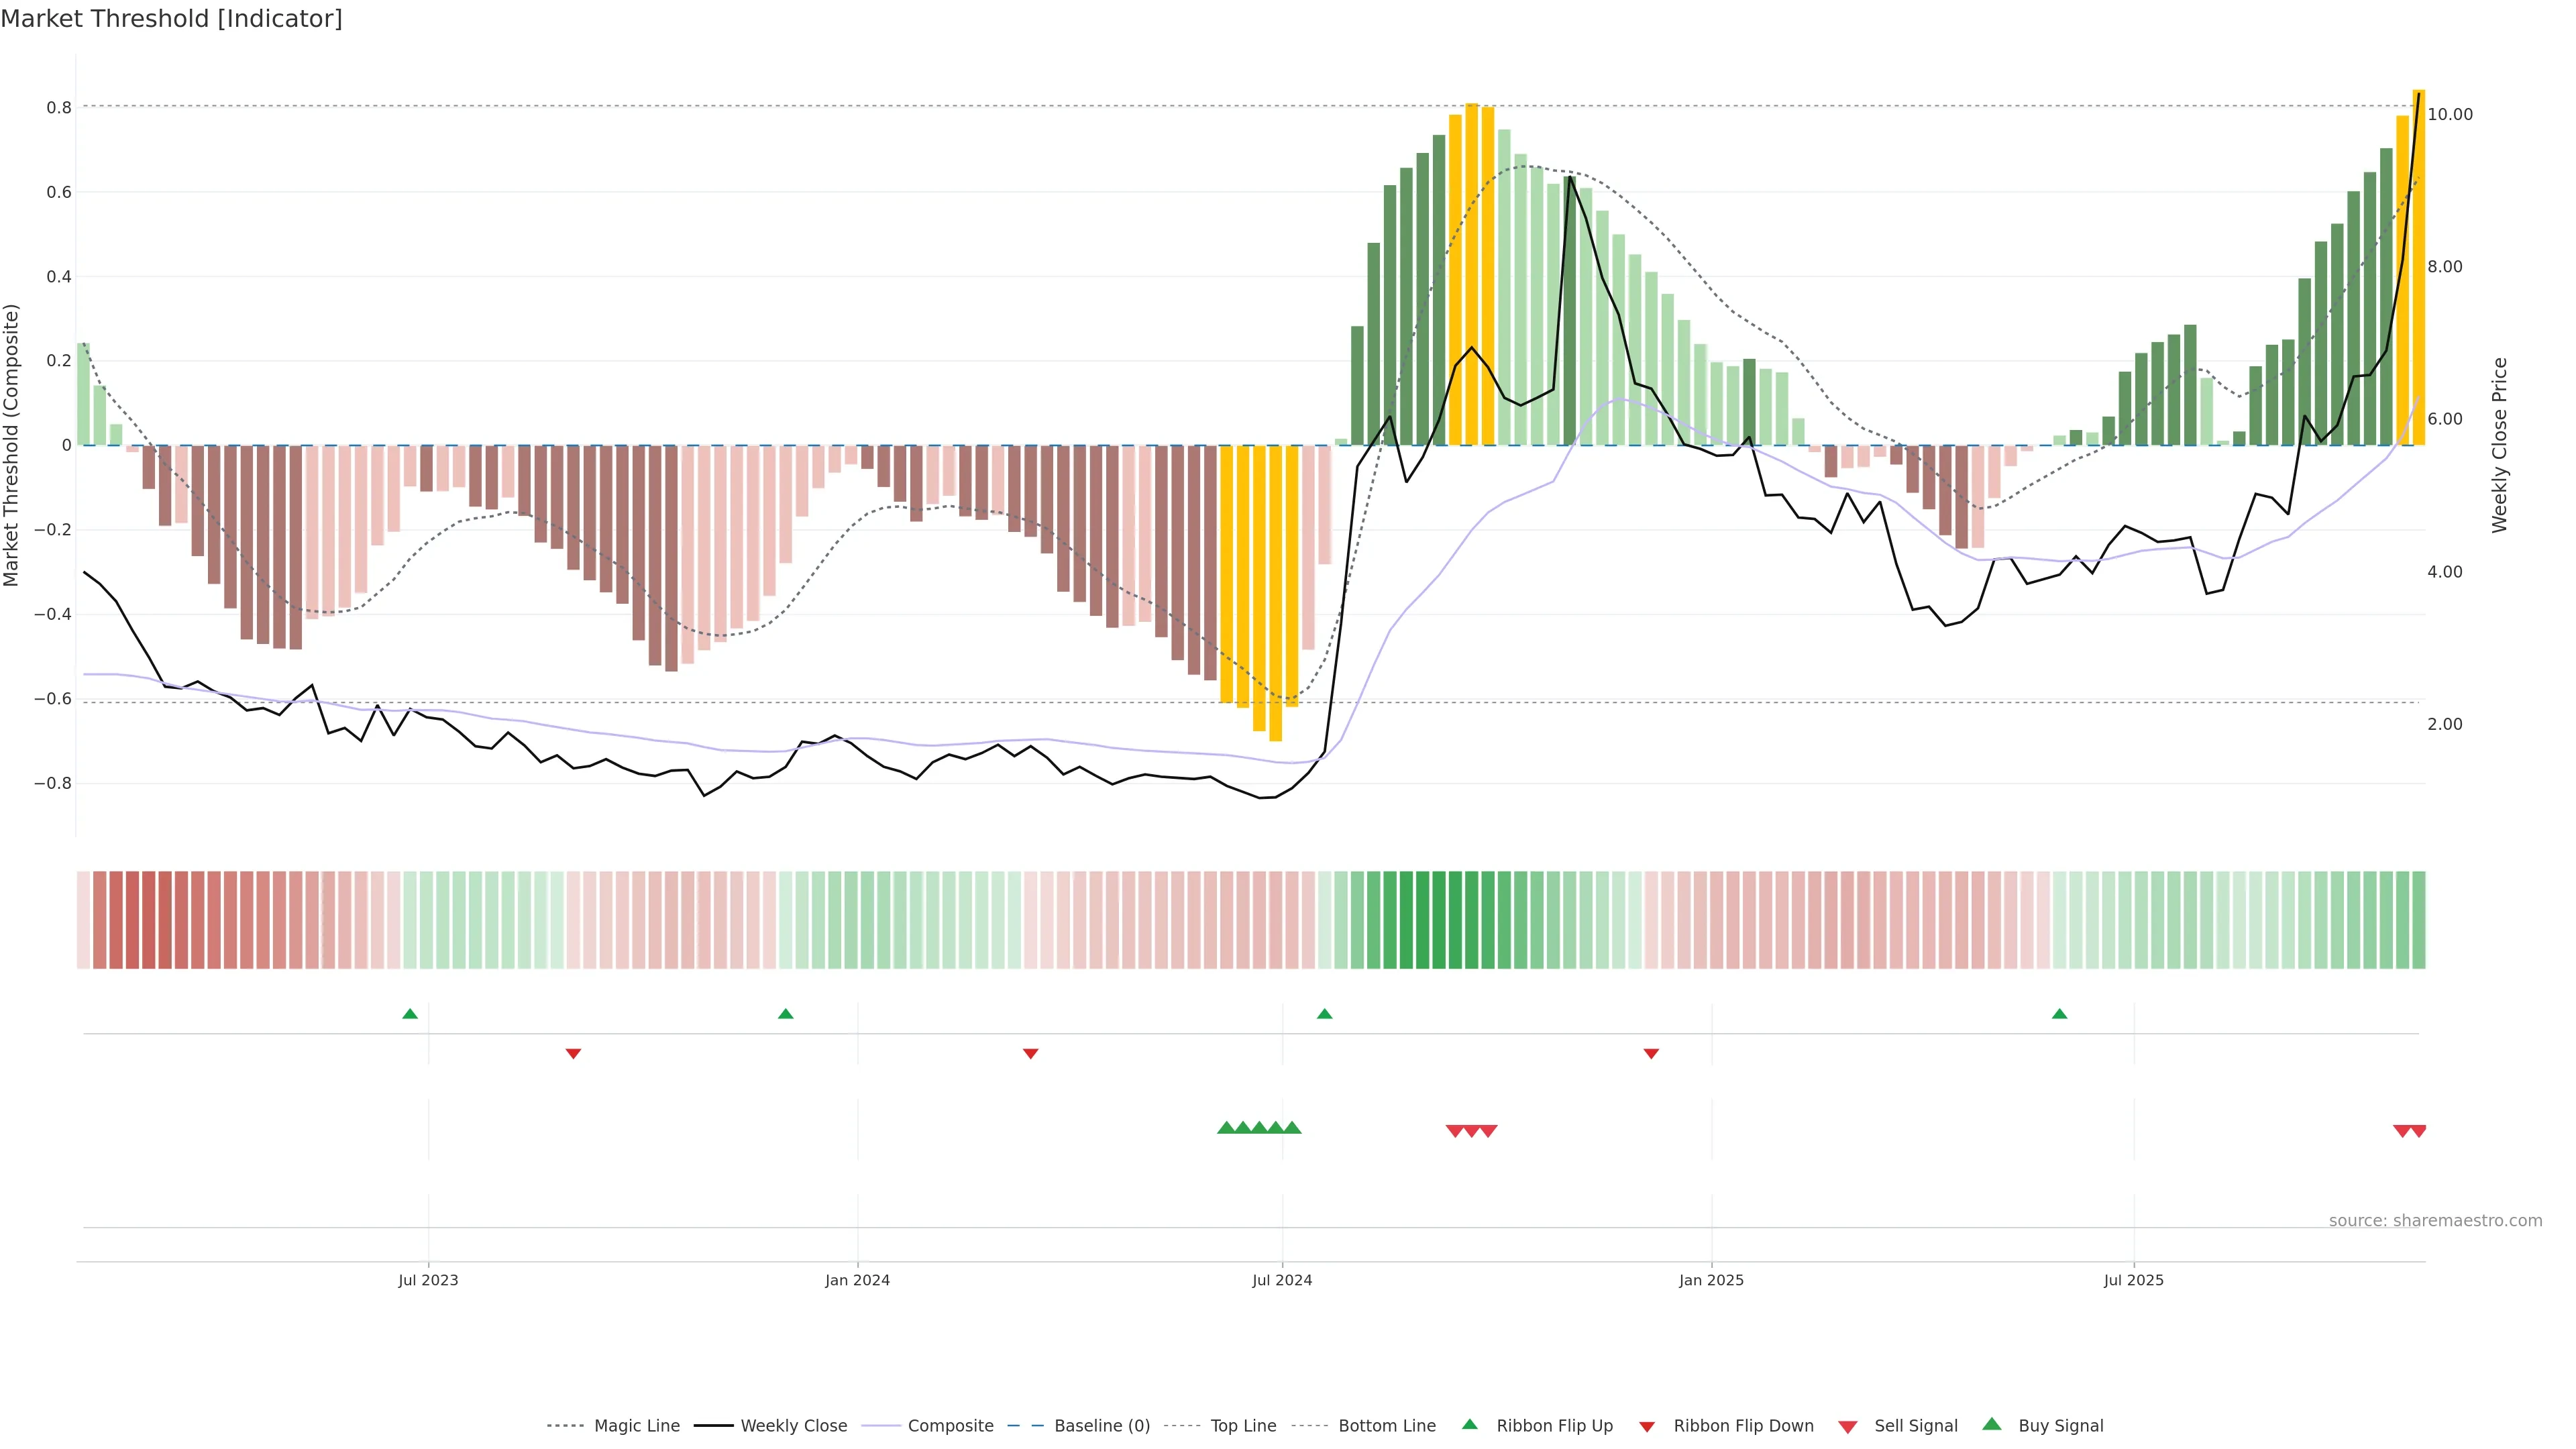
Task: Click Baseline (0) legend item
Action: [x=1101, y=1425]
